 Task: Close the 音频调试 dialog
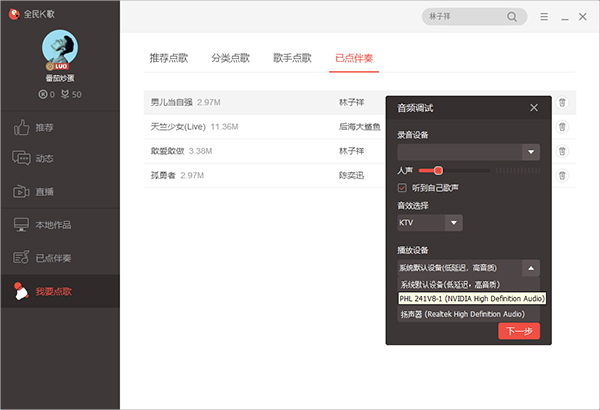pyautogui.click(x=534, y=107)
